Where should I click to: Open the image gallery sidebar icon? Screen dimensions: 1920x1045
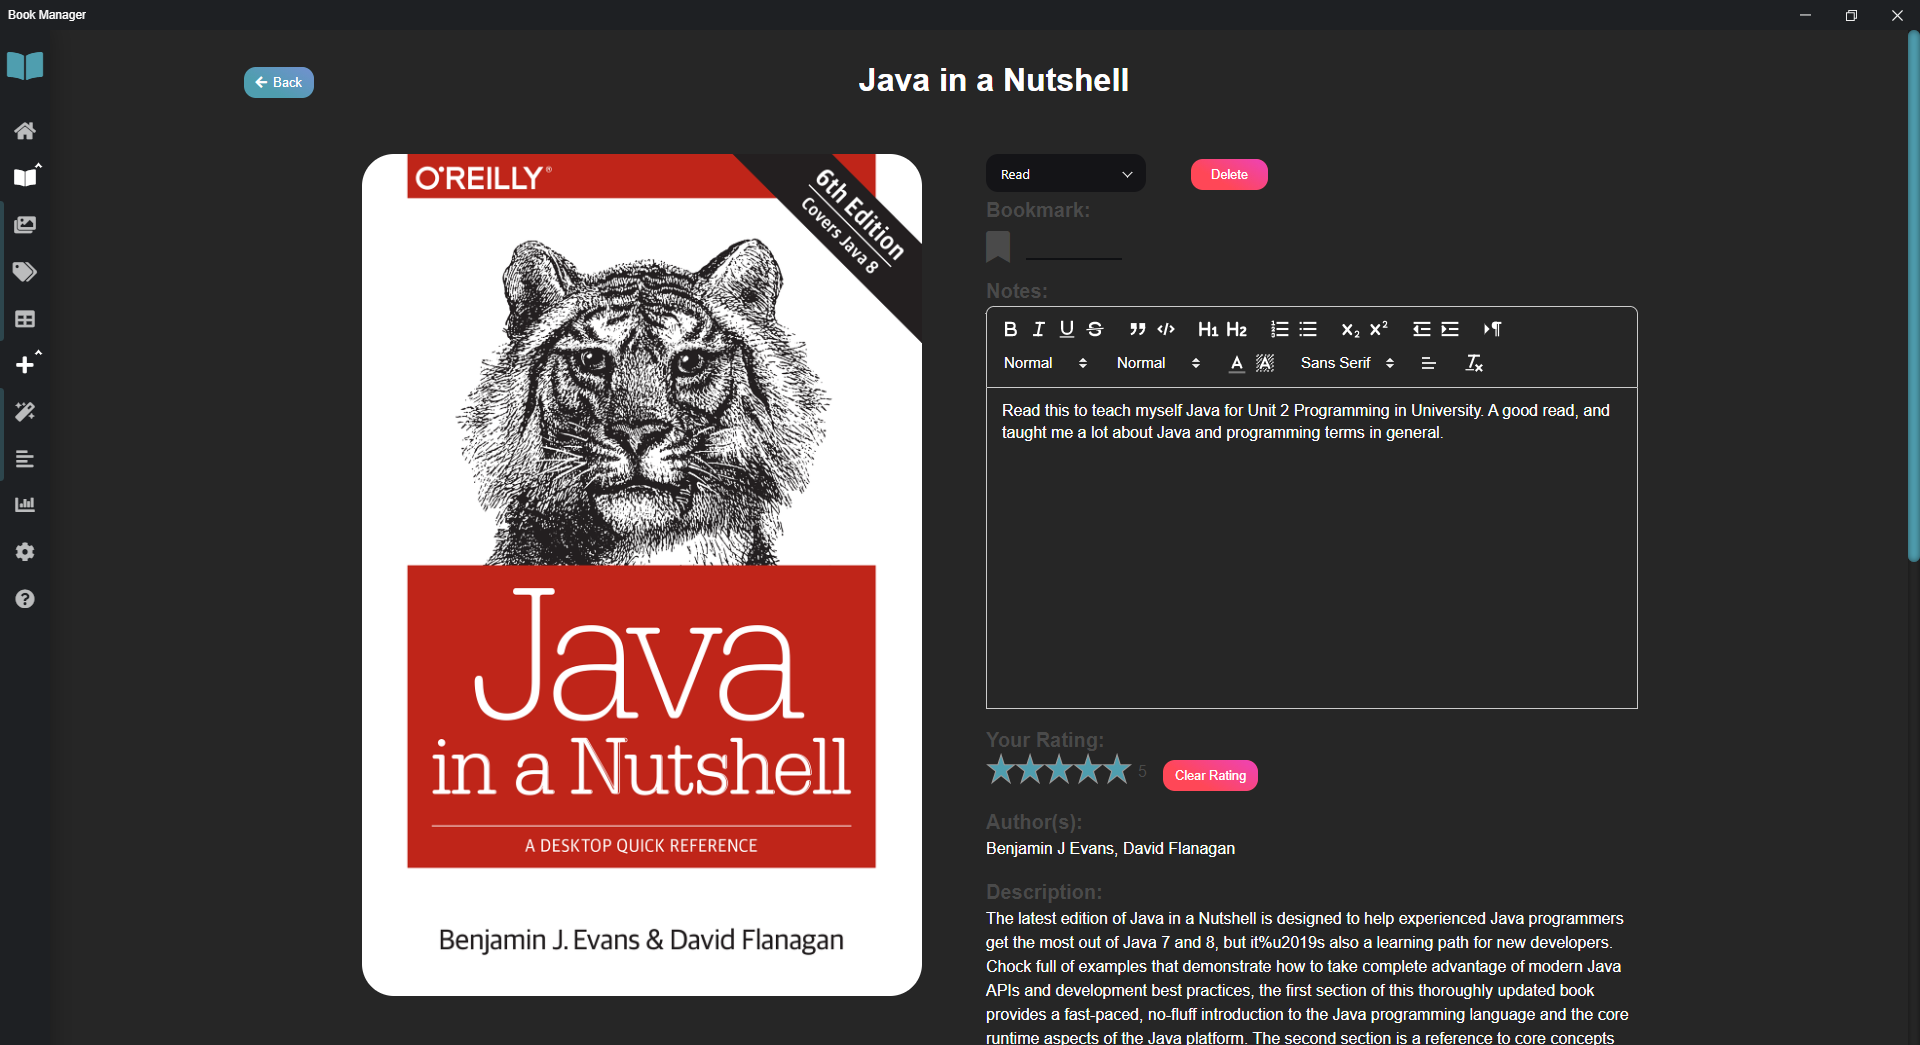(x=25, y=225)
